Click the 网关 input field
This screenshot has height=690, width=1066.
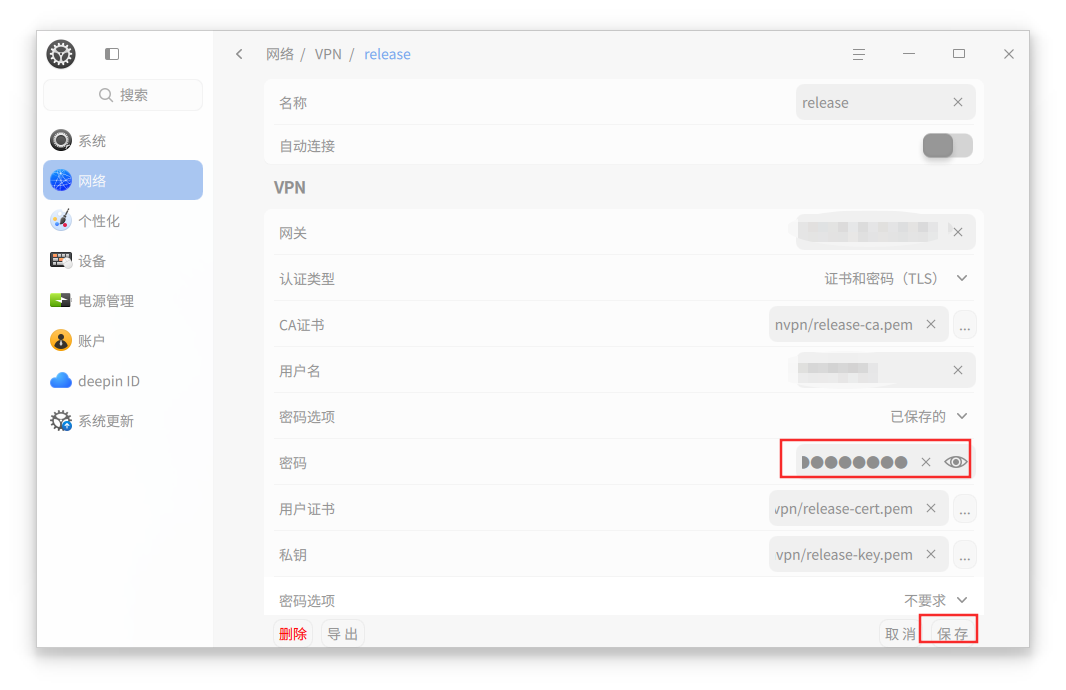coord(885,232)
